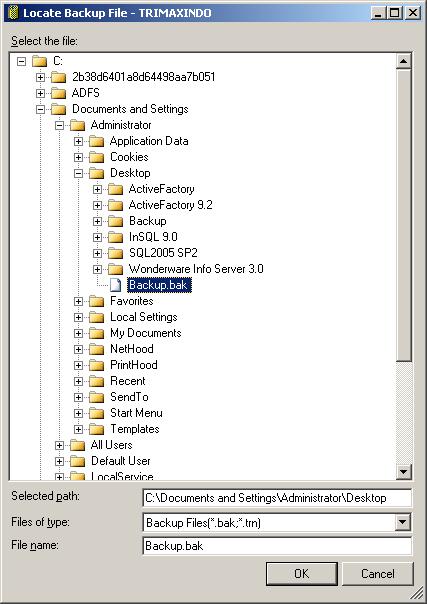The width and height of the screenshot is (427, 604).
Task: Expand the 2b38d6401a8d64498aa7b051 folder node
Action: click(40, 77)
